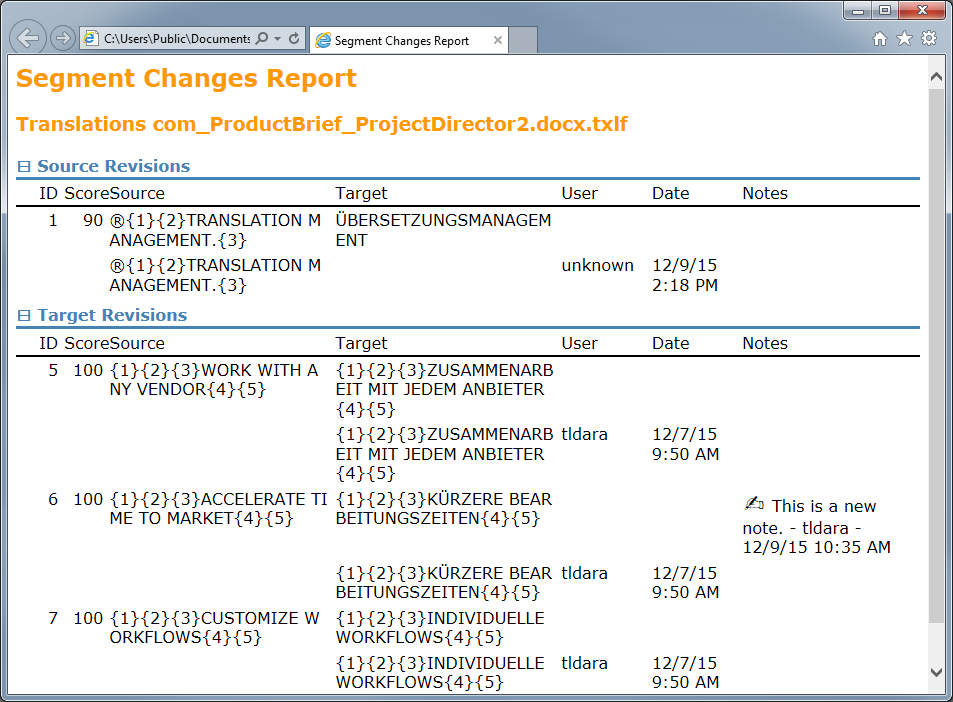The width and height of the screenshot is (953, 702).
Task: Click the note pencil icon in segment 6
Action: tap(755, 505)
